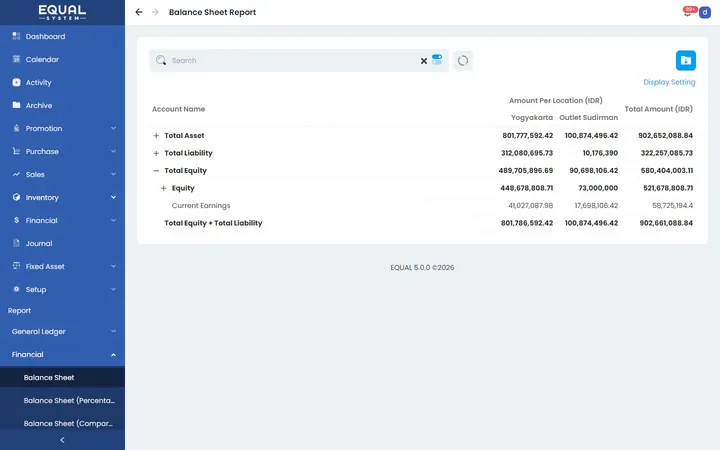The image size is (720, 450).
Task: Select Balance Sheet report item
Action: pyautogui.click(x=62, y=377)
